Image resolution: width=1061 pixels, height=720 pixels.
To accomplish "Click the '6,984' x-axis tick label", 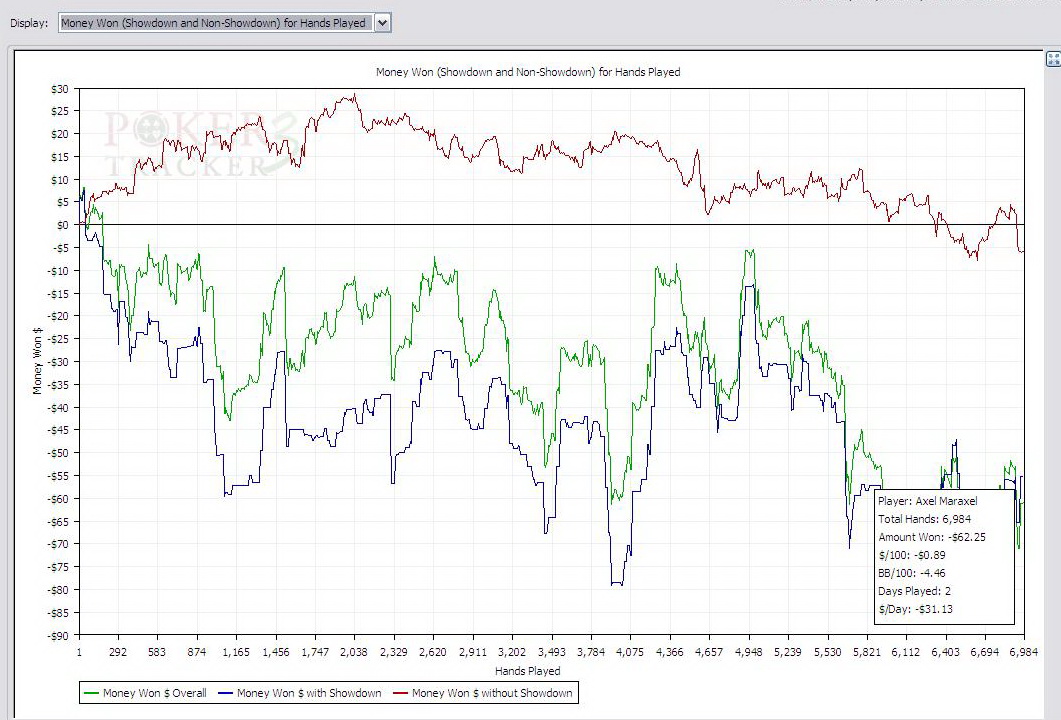I will click(1024, 652).
